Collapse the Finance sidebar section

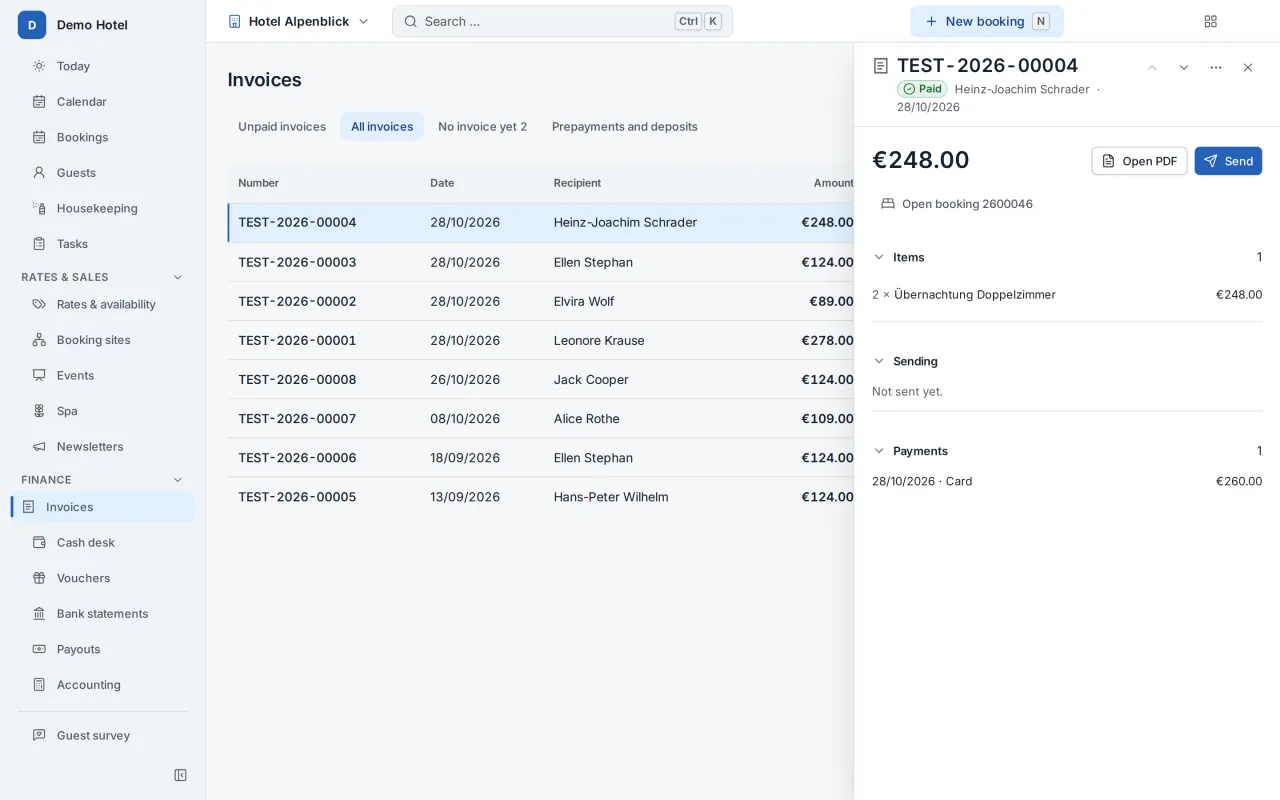pyautogui.click(x=178, y=480)
